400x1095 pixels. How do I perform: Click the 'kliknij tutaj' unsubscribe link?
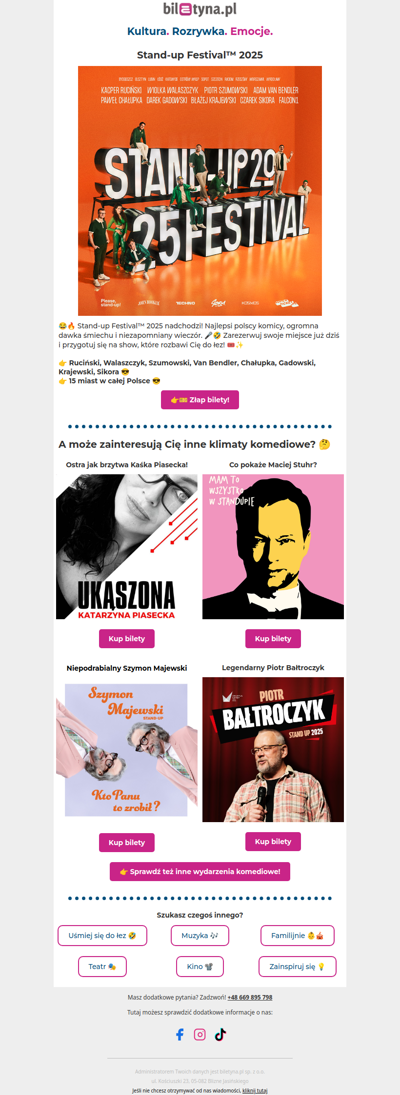255,1090
